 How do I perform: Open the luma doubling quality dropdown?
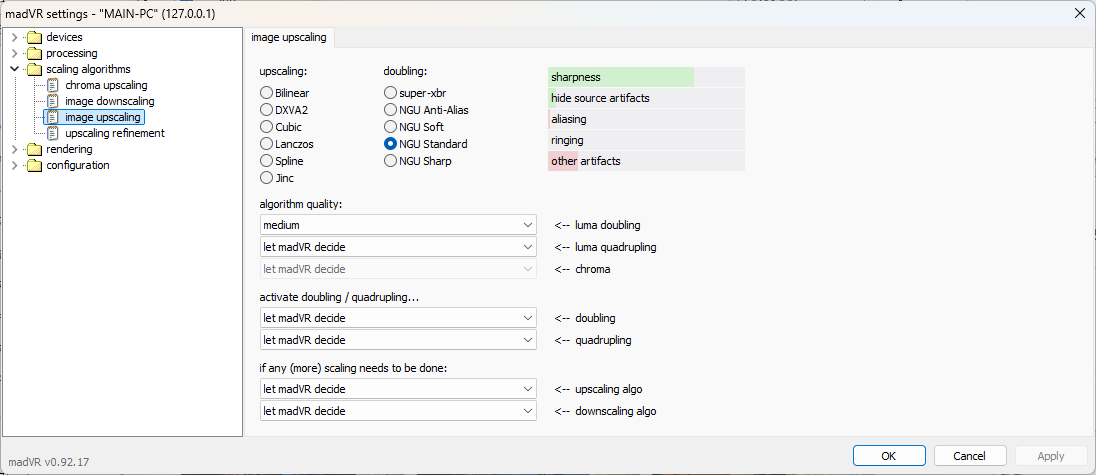tap(398, 225)
